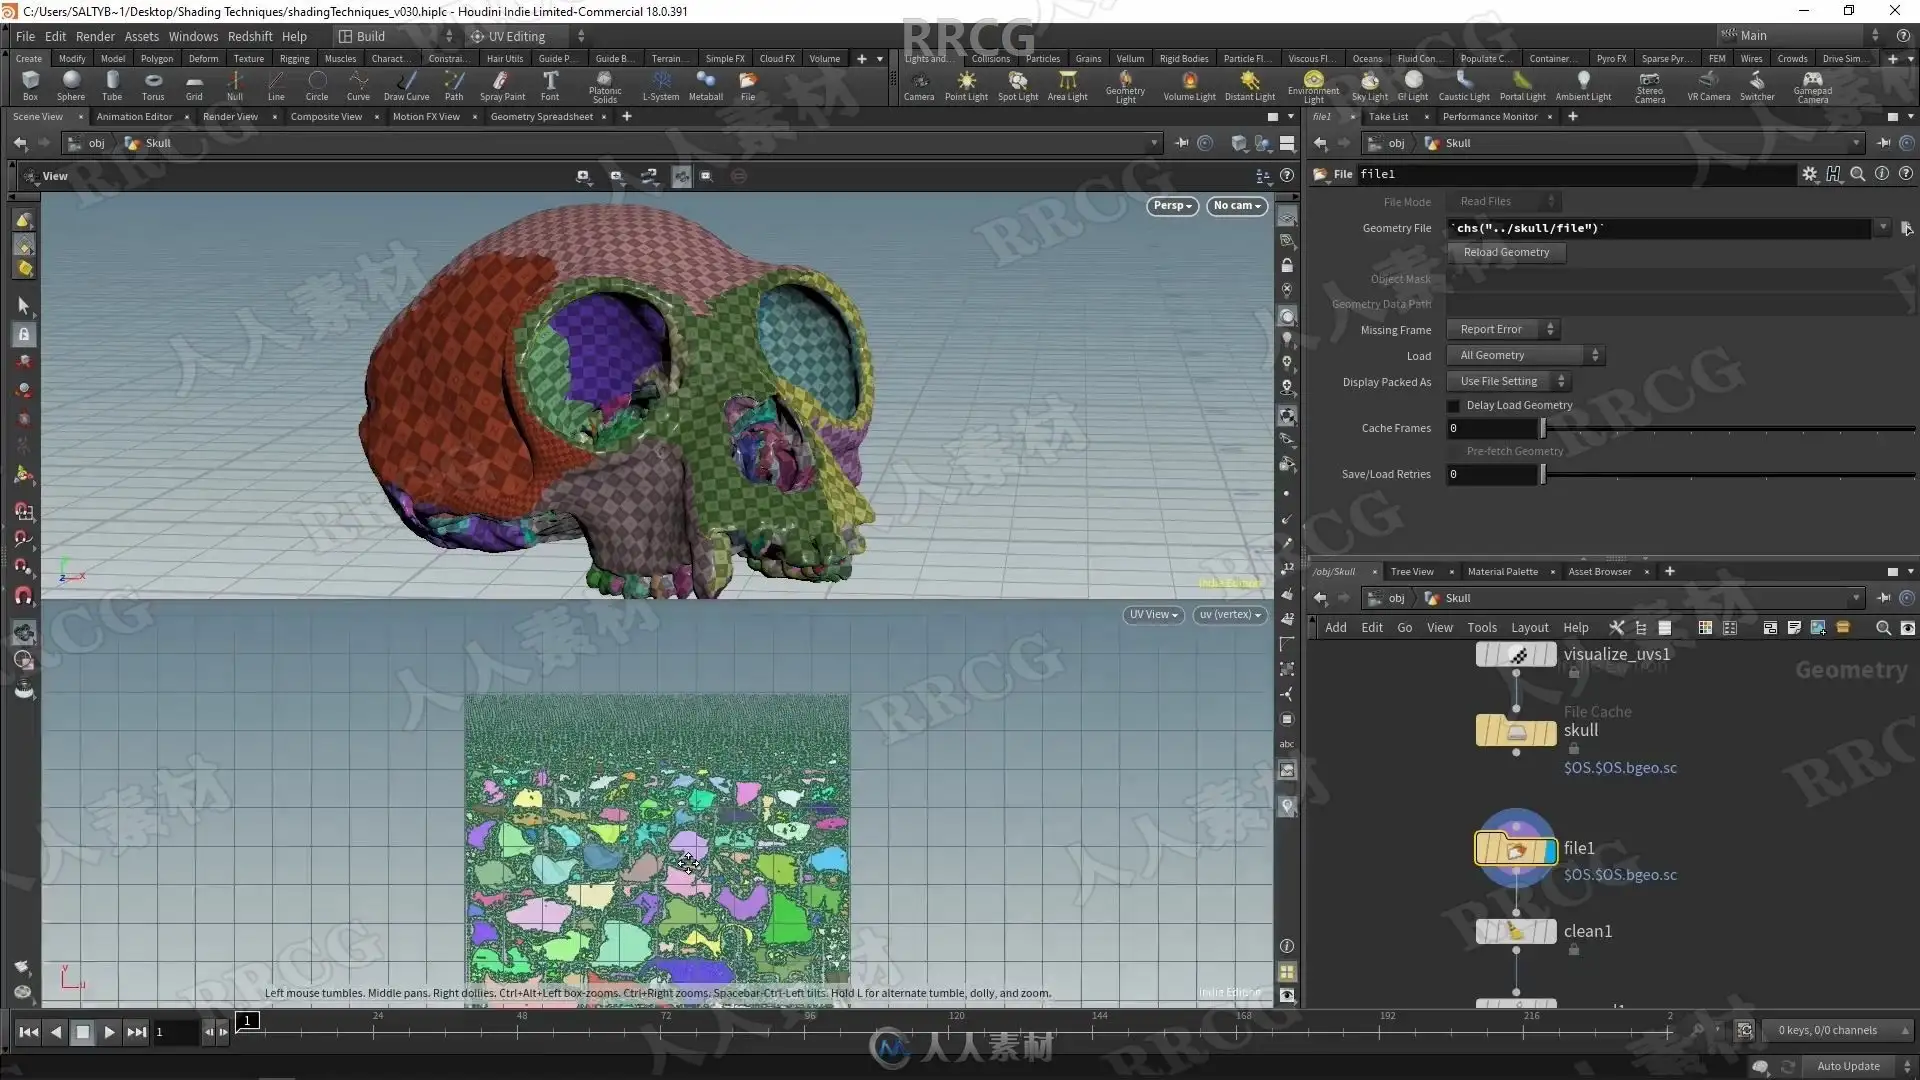Switch to the Geometry Spreadsheet tab
This screenshot has width=1920, height=1080.
[x=541, y=117]
